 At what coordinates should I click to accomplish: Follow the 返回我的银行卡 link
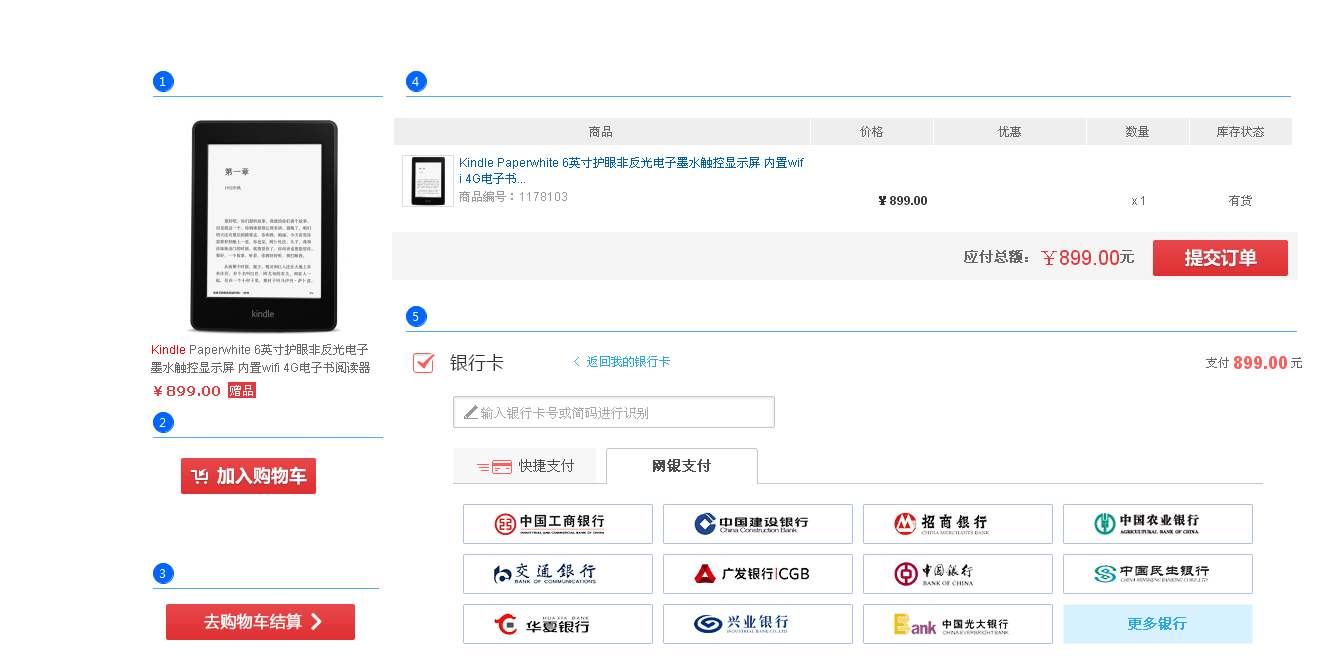click(x=627, y=362)
